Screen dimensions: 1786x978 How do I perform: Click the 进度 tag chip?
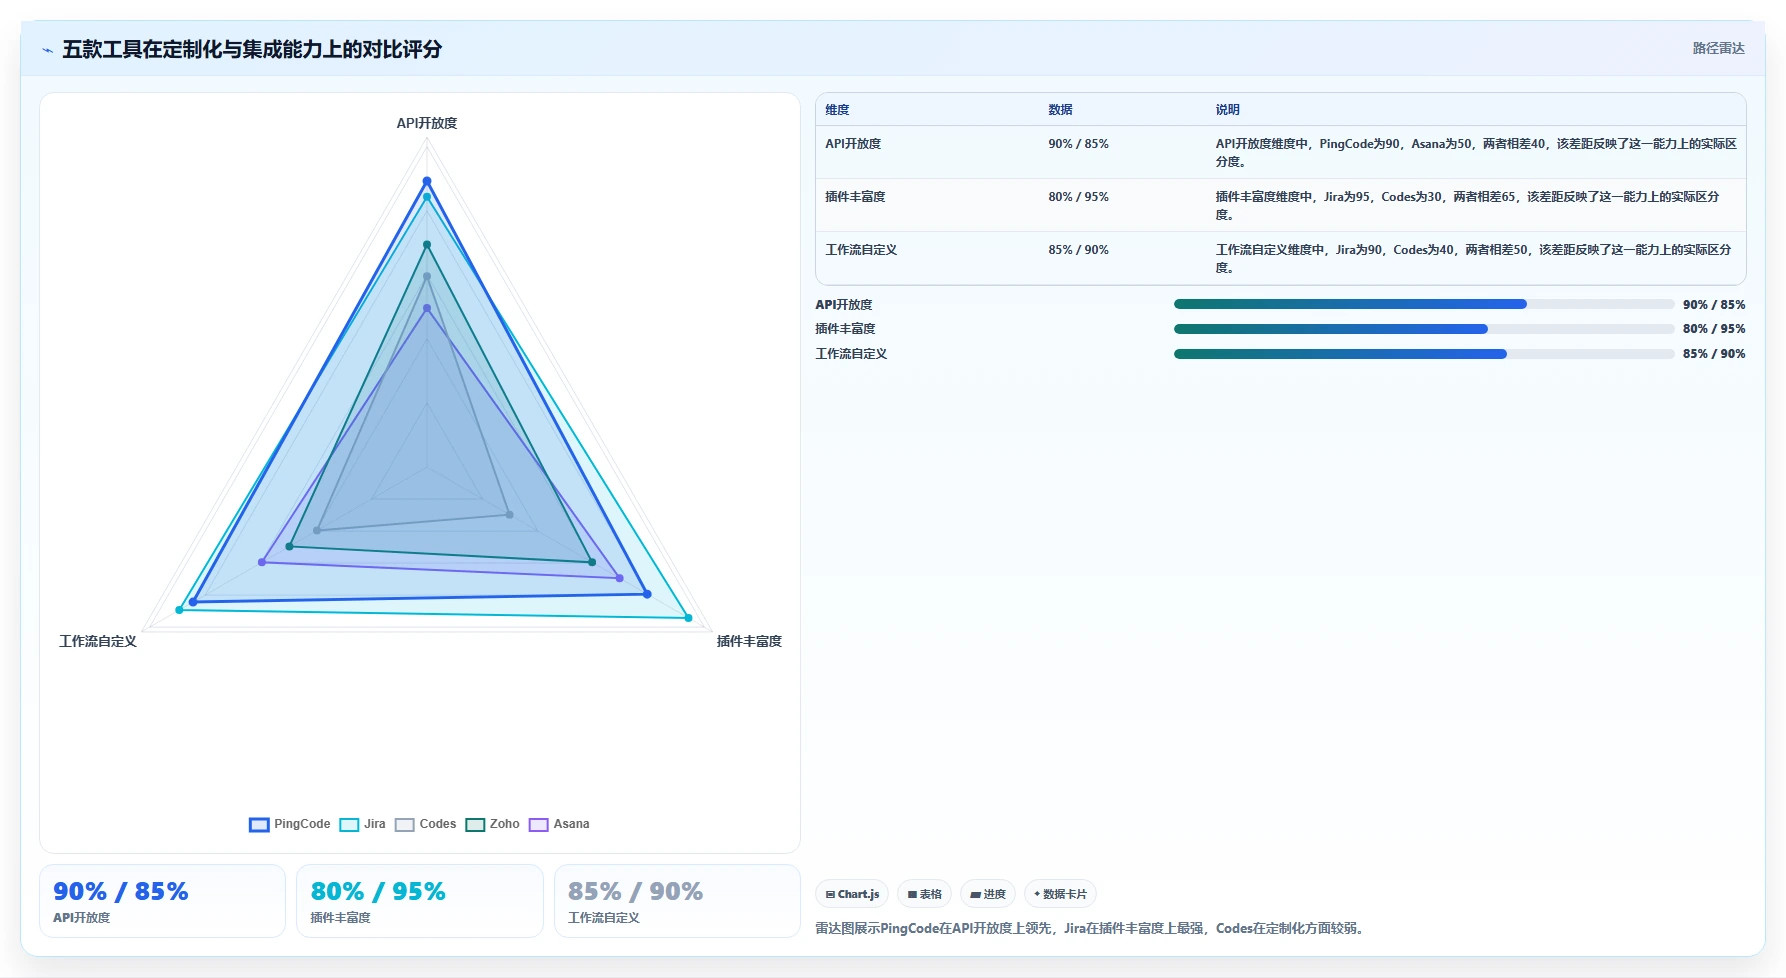click(x=988, y=894)
